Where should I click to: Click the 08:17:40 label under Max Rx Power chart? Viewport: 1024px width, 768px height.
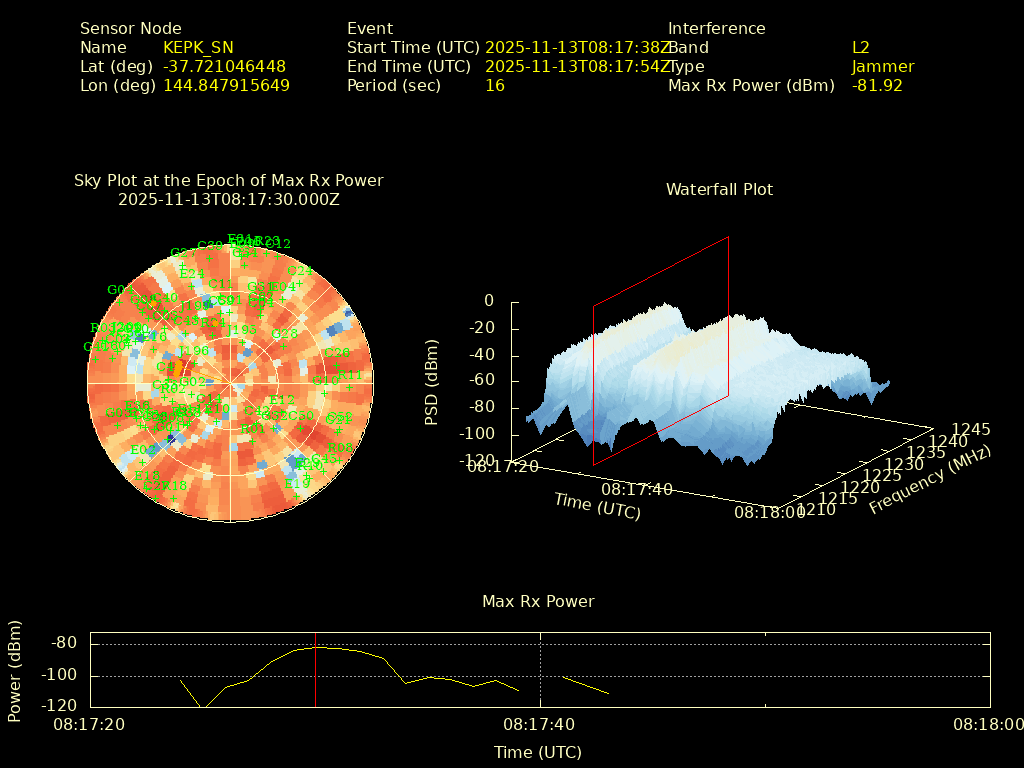(x=538, y=724)
